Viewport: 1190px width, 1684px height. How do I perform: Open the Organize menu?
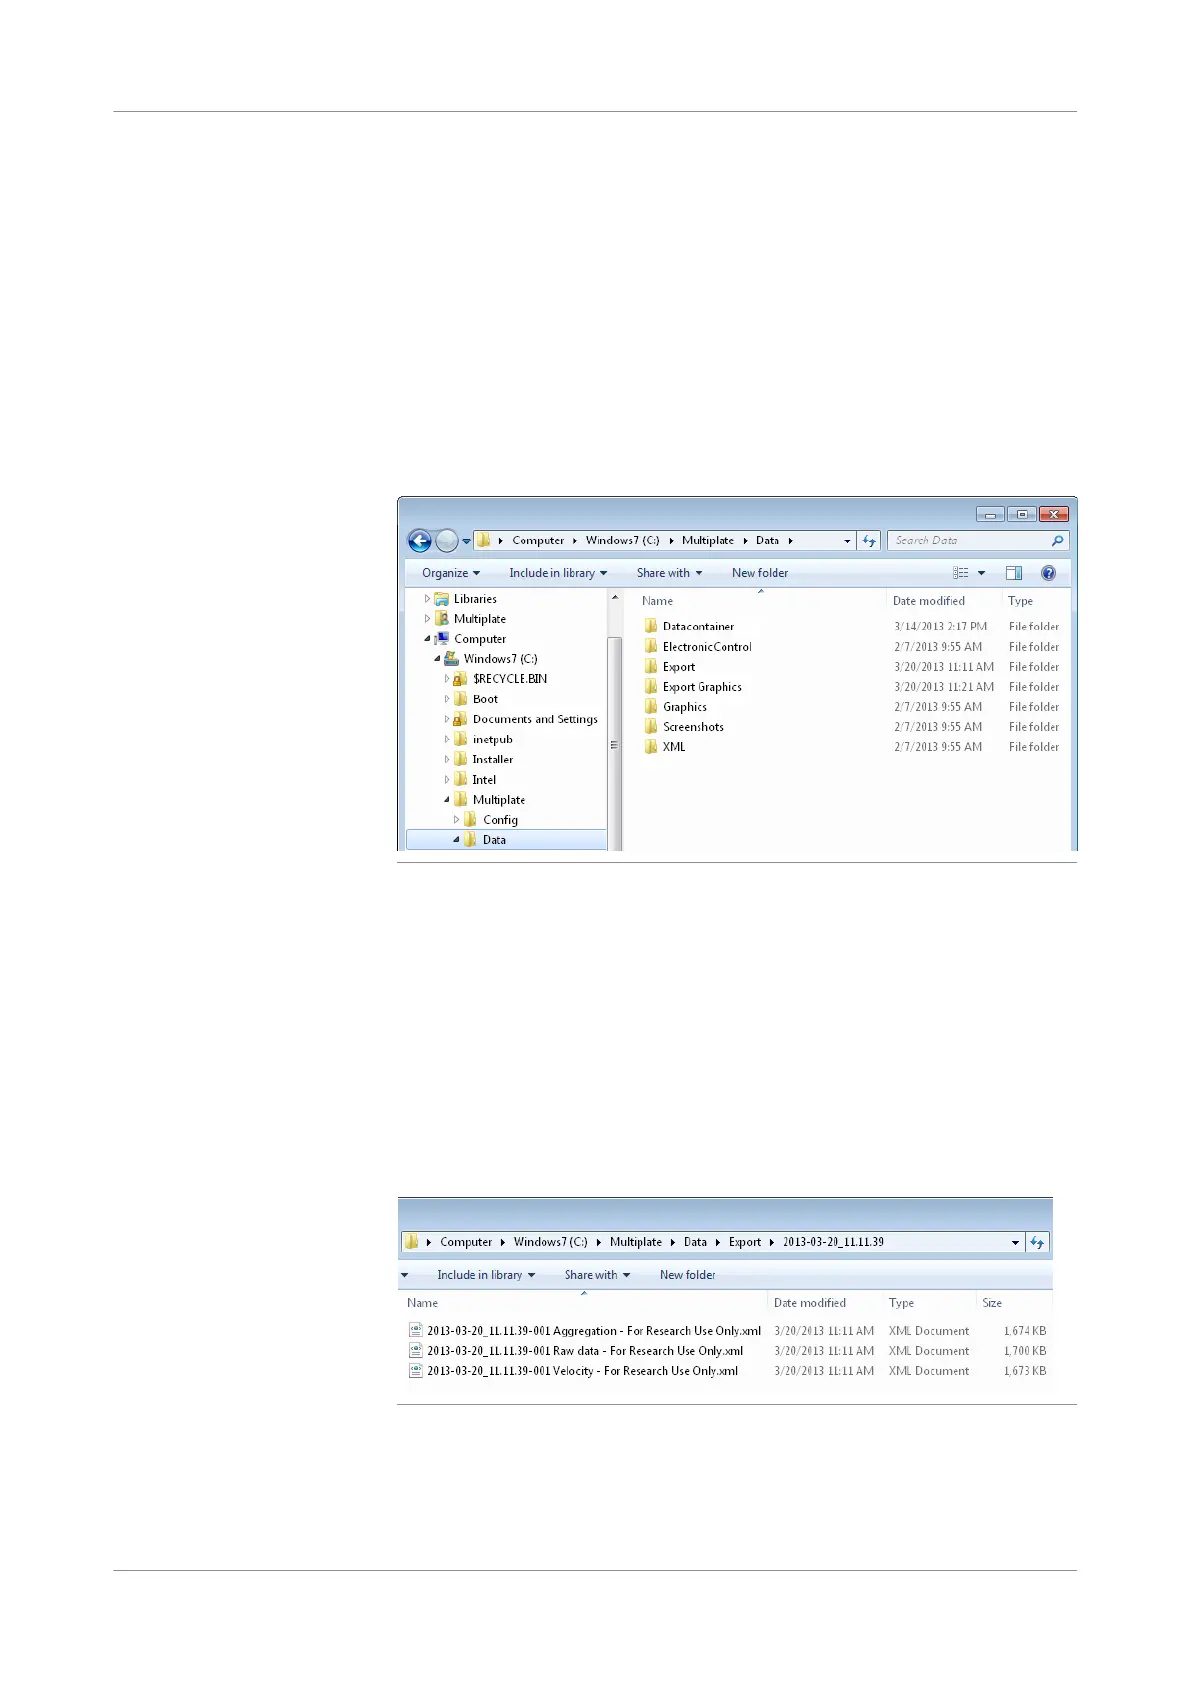[451, 573]
